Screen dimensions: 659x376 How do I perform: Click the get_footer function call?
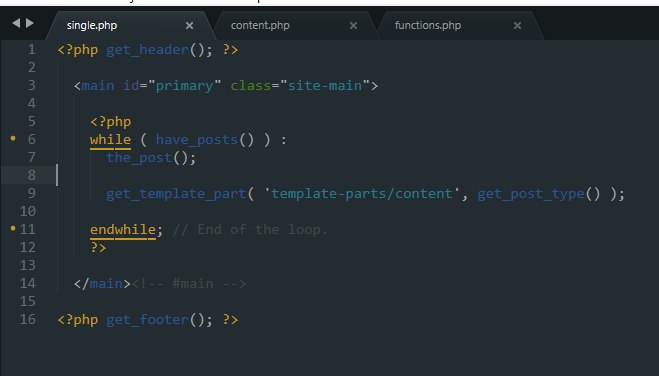[x=147, y=320]
